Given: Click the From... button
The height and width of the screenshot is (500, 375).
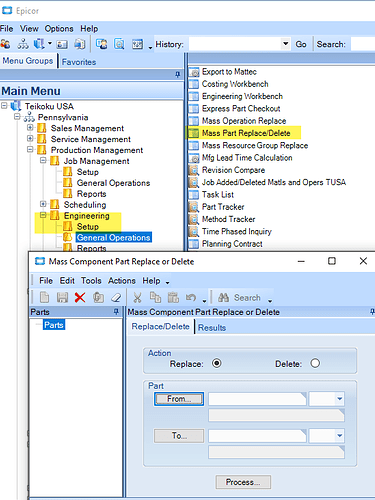Looking at the screenshot, I should click(179, 399).
